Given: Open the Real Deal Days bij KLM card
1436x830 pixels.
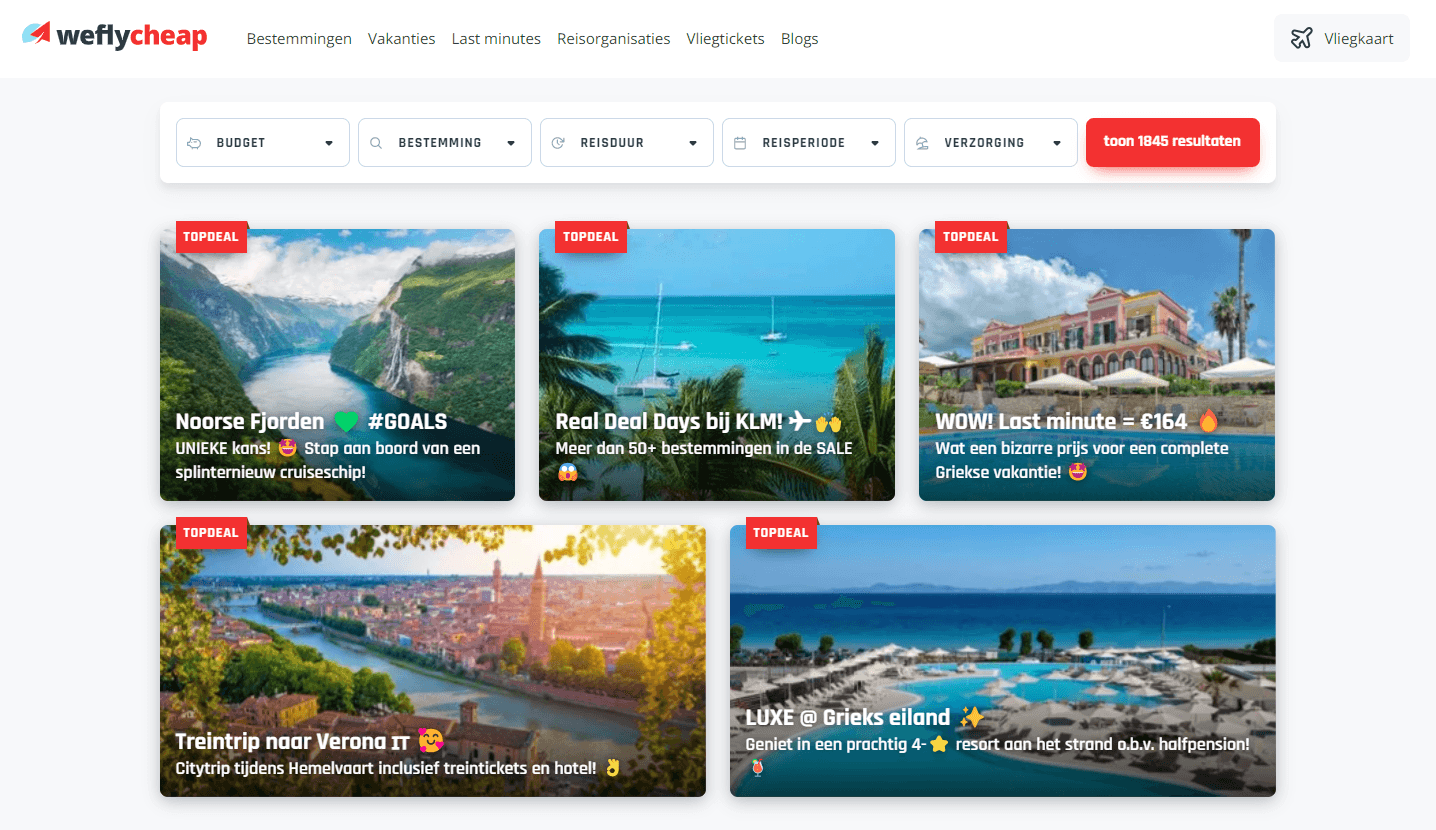Looking at the screenshot, I should pyautogui.click(x=717, y=365).
